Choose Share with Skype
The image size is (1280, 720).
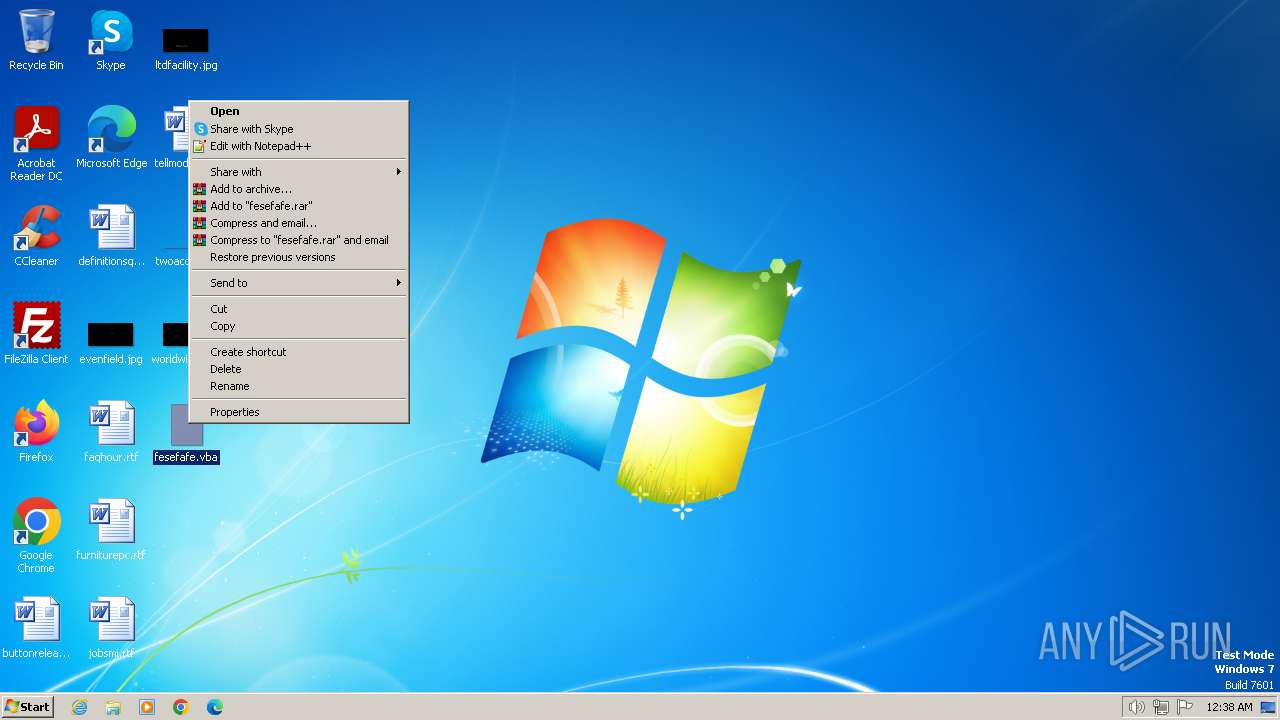299,129
